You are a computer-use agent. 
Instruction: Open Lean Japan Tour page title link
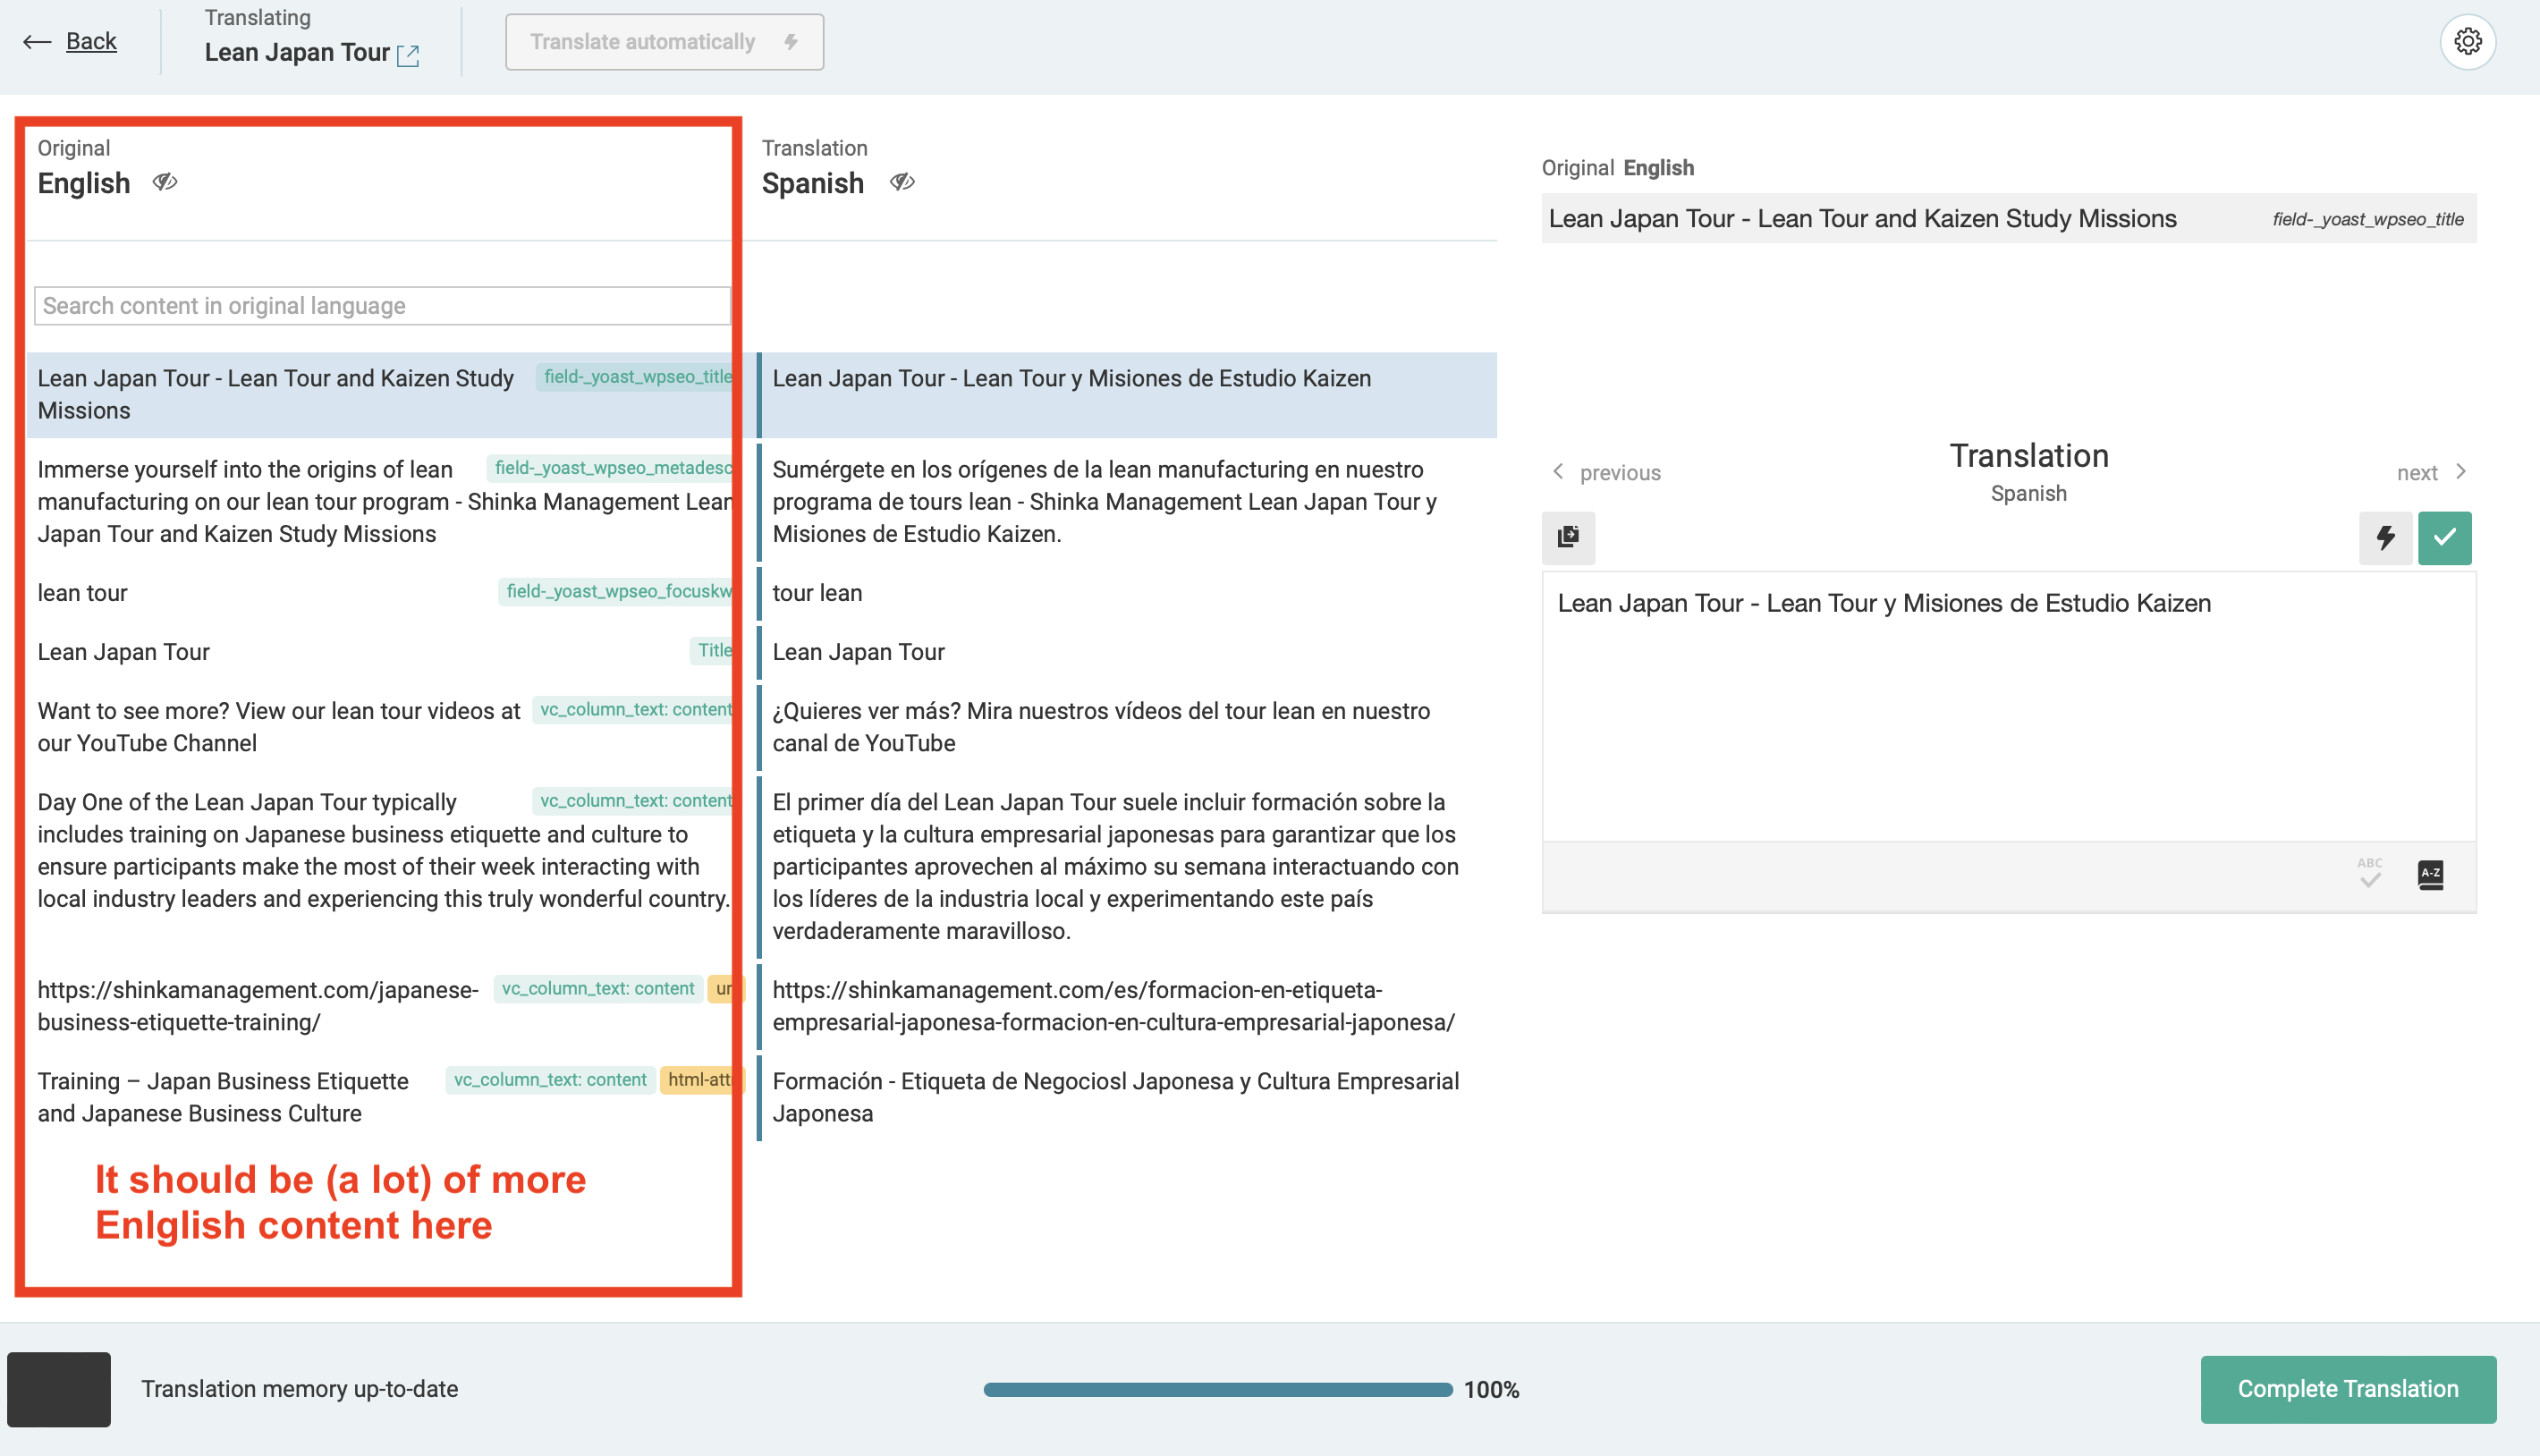[297, 53]
